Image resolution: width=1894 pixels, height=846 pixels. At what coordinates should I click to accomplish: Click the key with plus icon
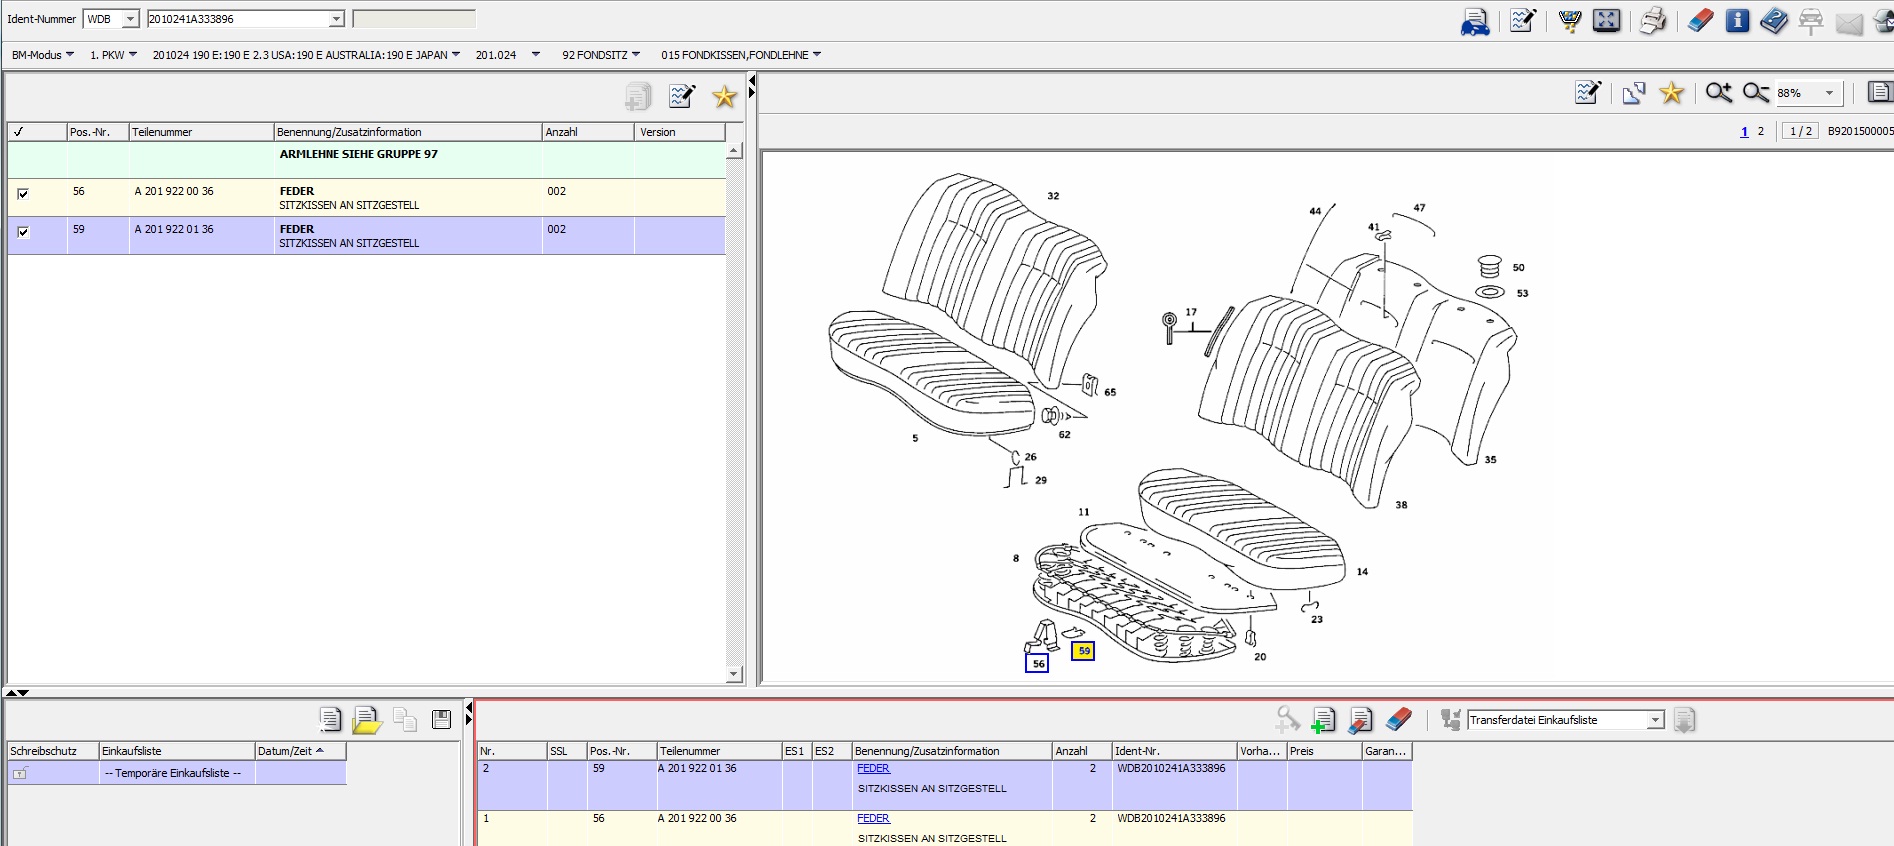1287,720
